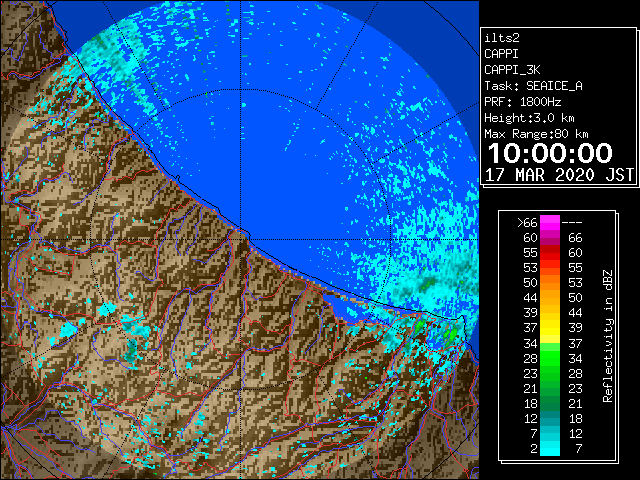Select the "CAPPI_3K" product text
640x480 pixels.
click(512, 70)
